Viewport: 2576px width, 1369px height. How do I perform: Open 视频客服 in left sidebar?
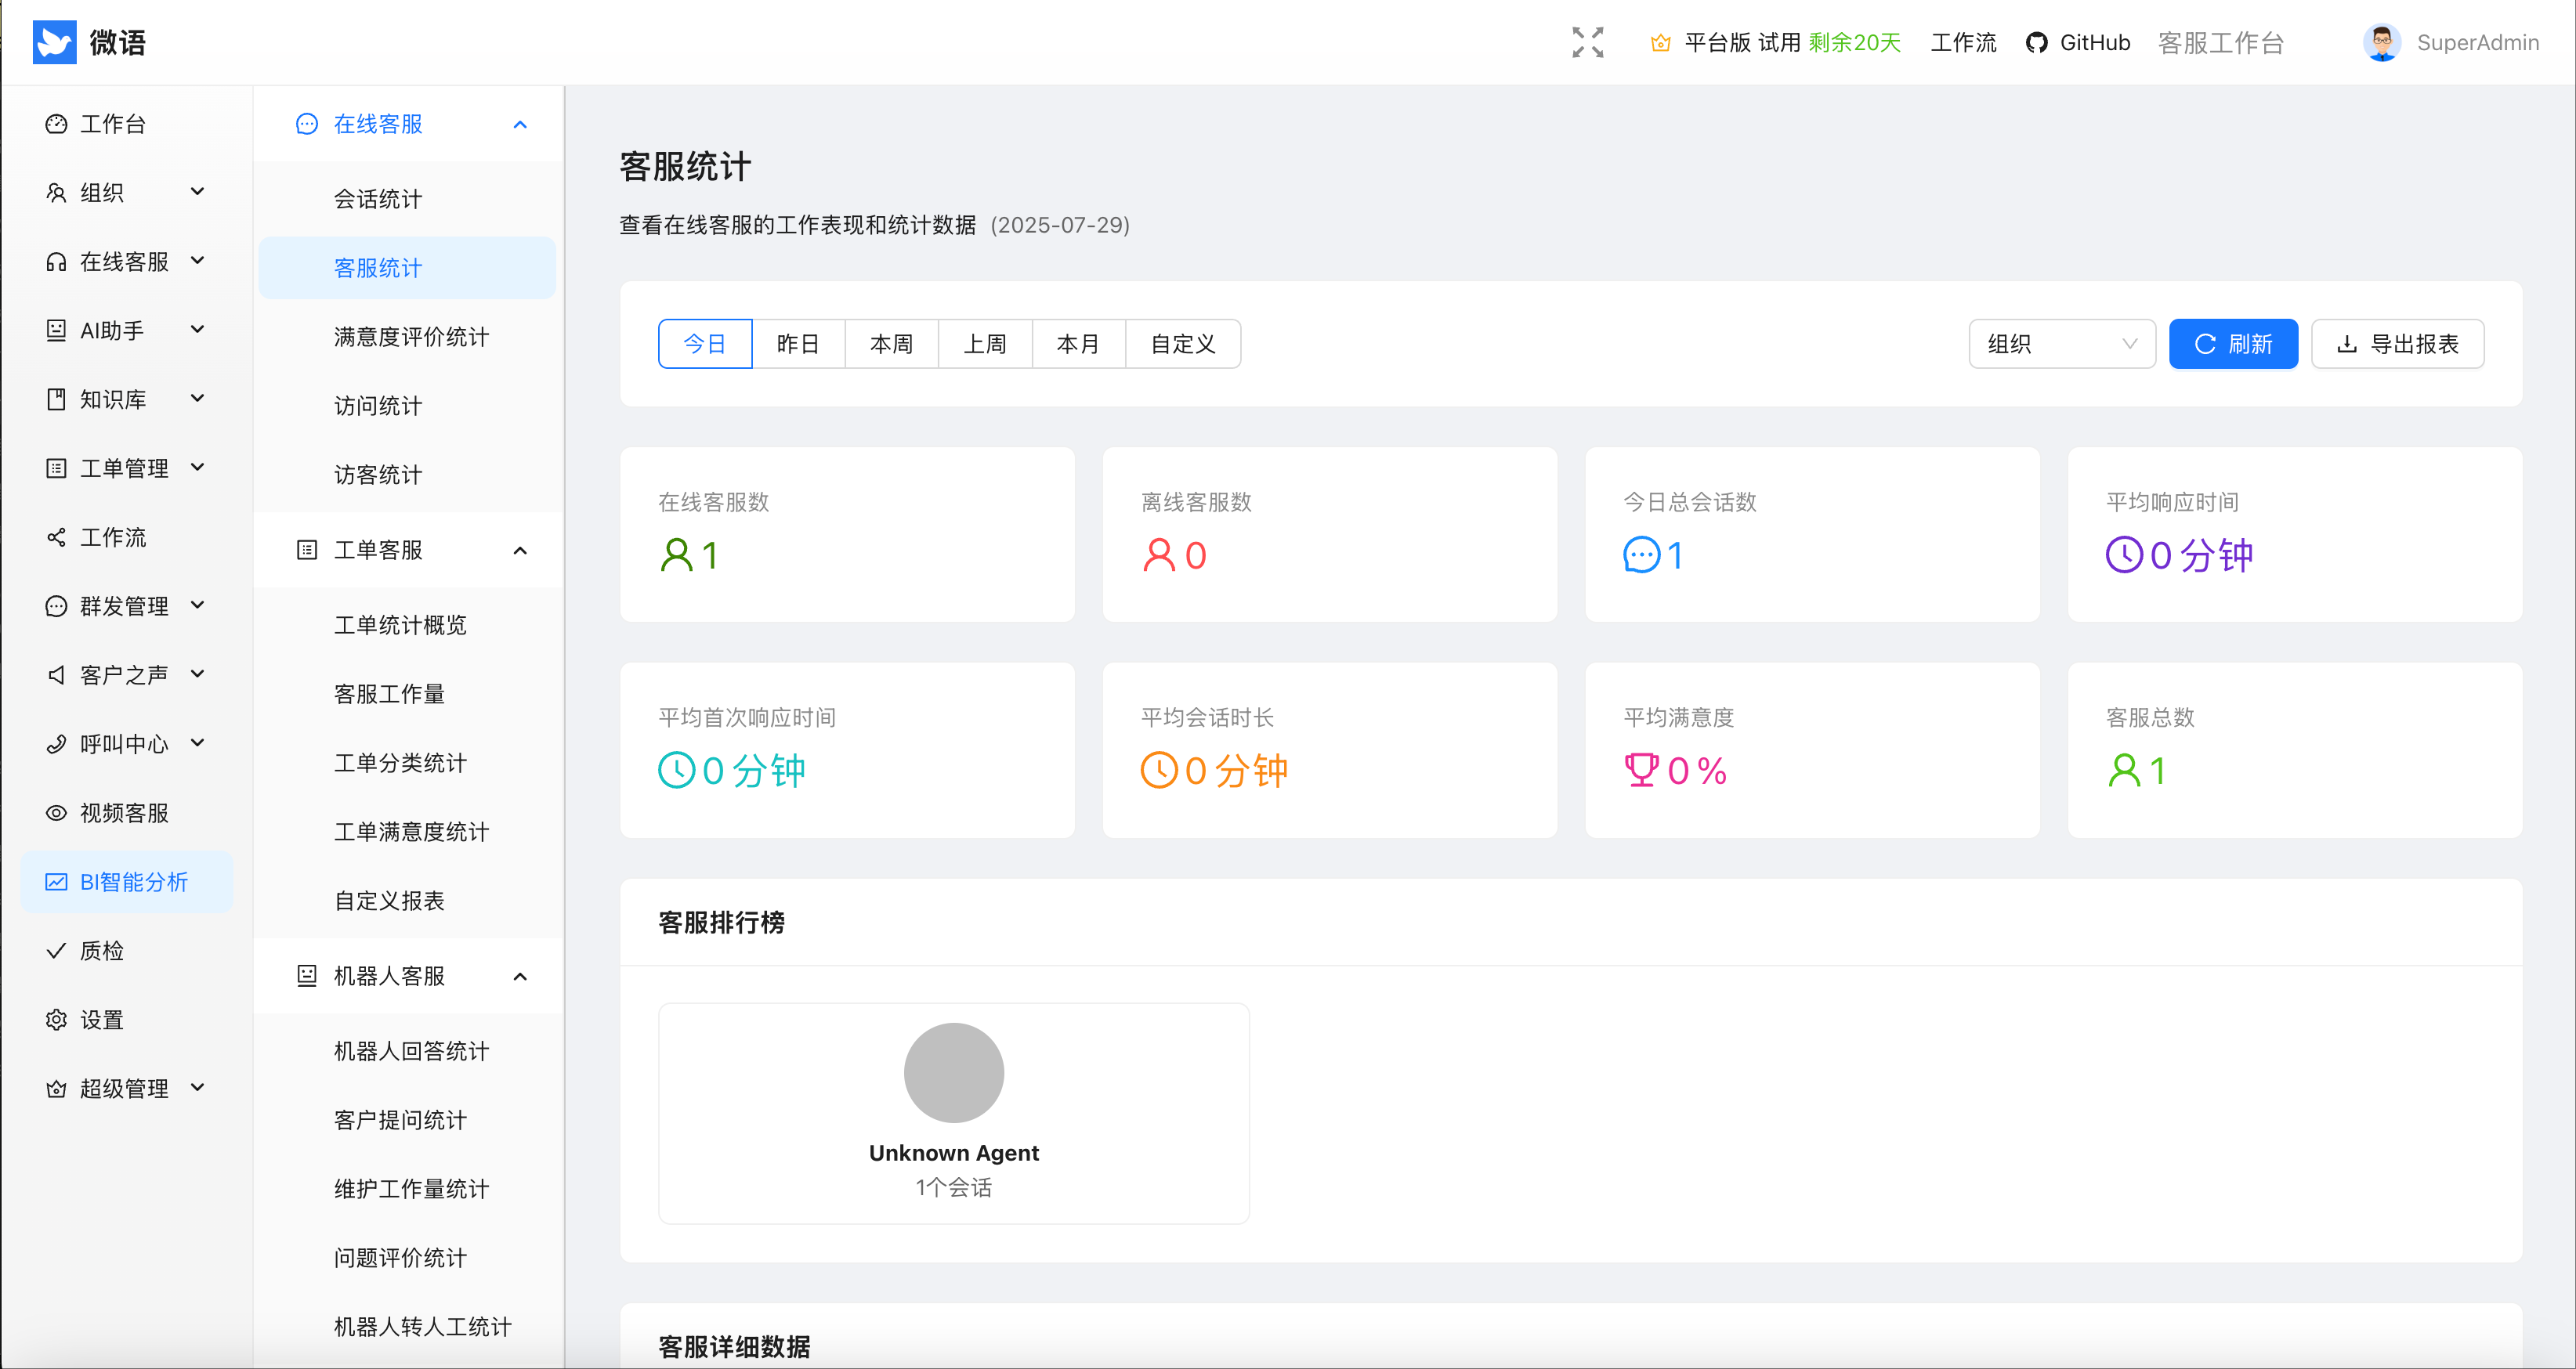[x=123, y=813]
